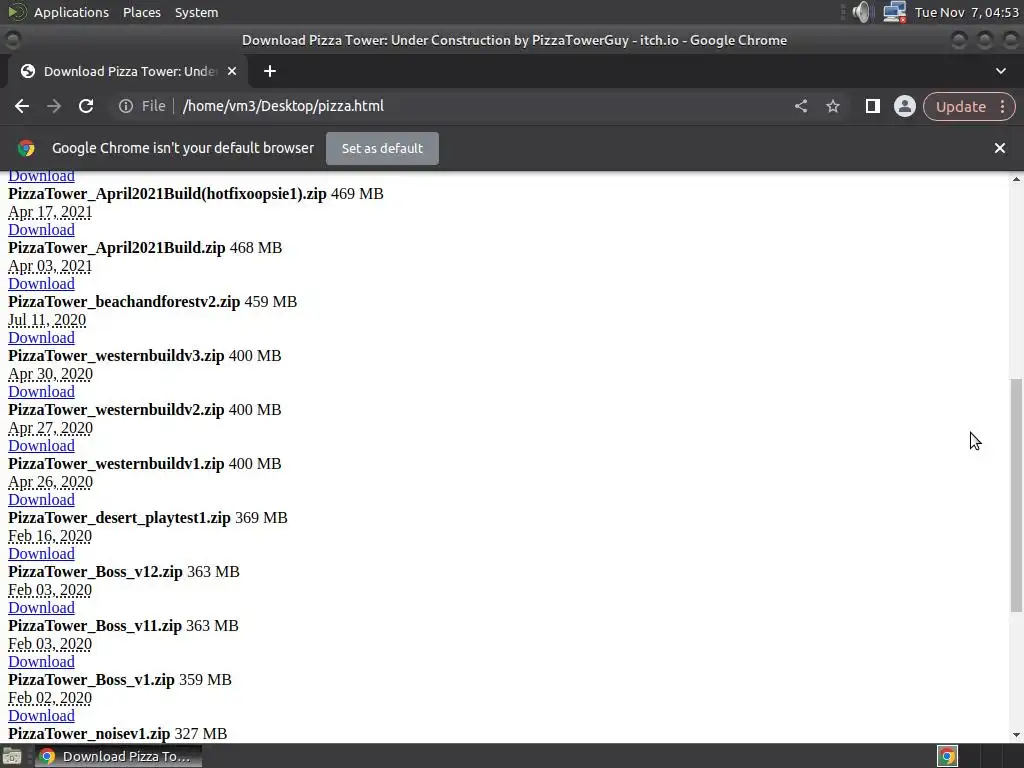Open the Chrome profile avatar

click(904, 106)
